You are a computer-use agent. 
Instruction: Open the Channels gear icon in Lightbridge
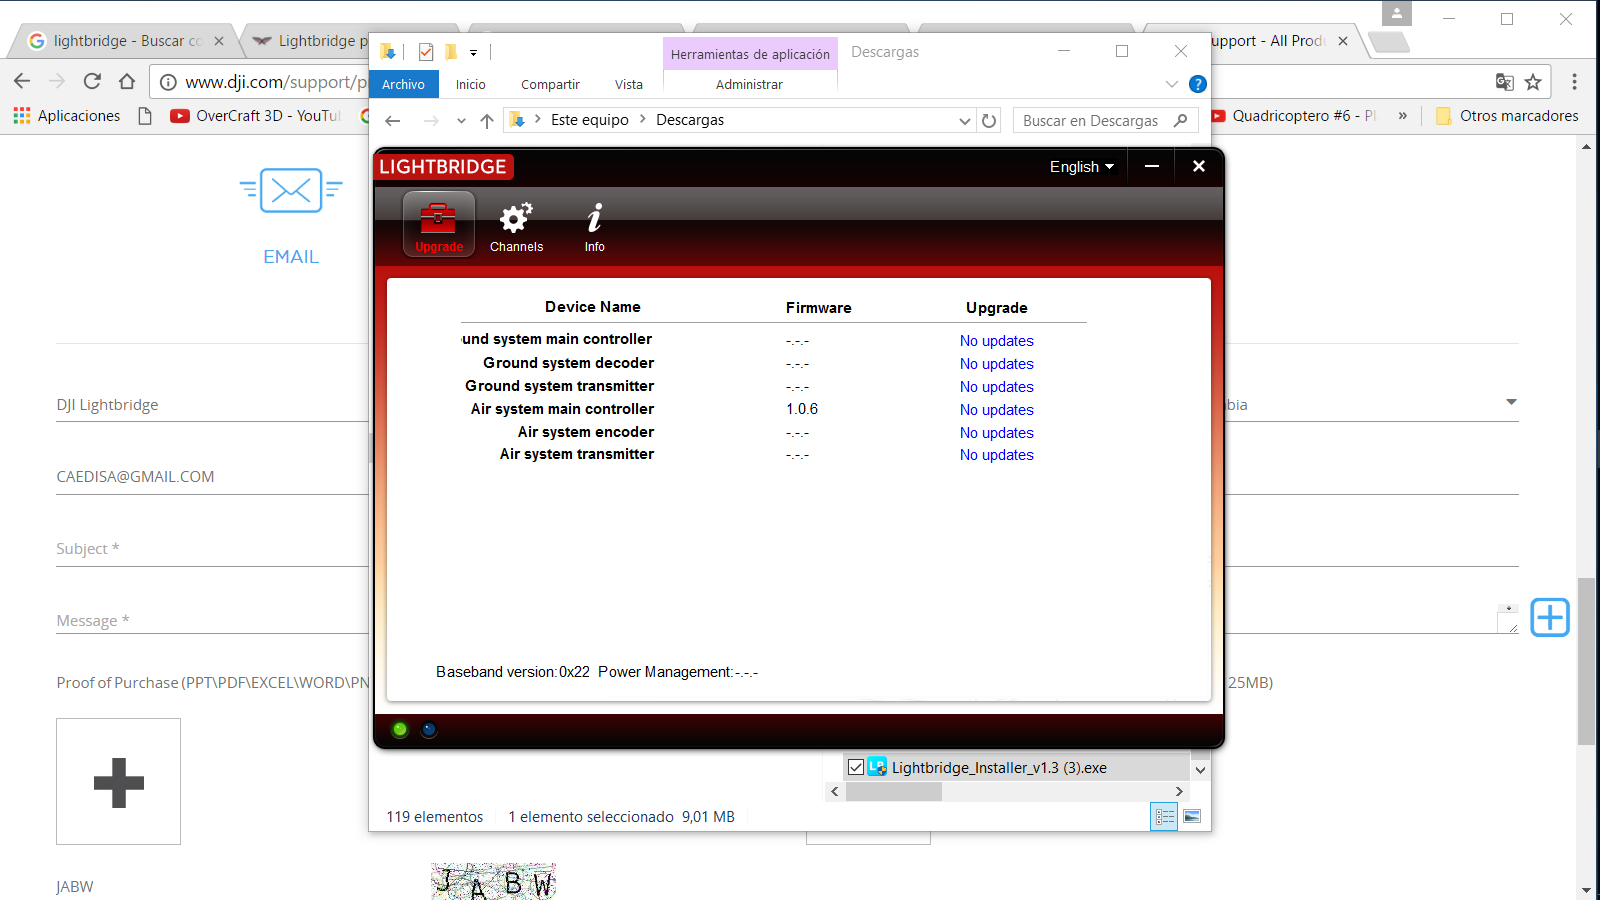click(516, 227)
